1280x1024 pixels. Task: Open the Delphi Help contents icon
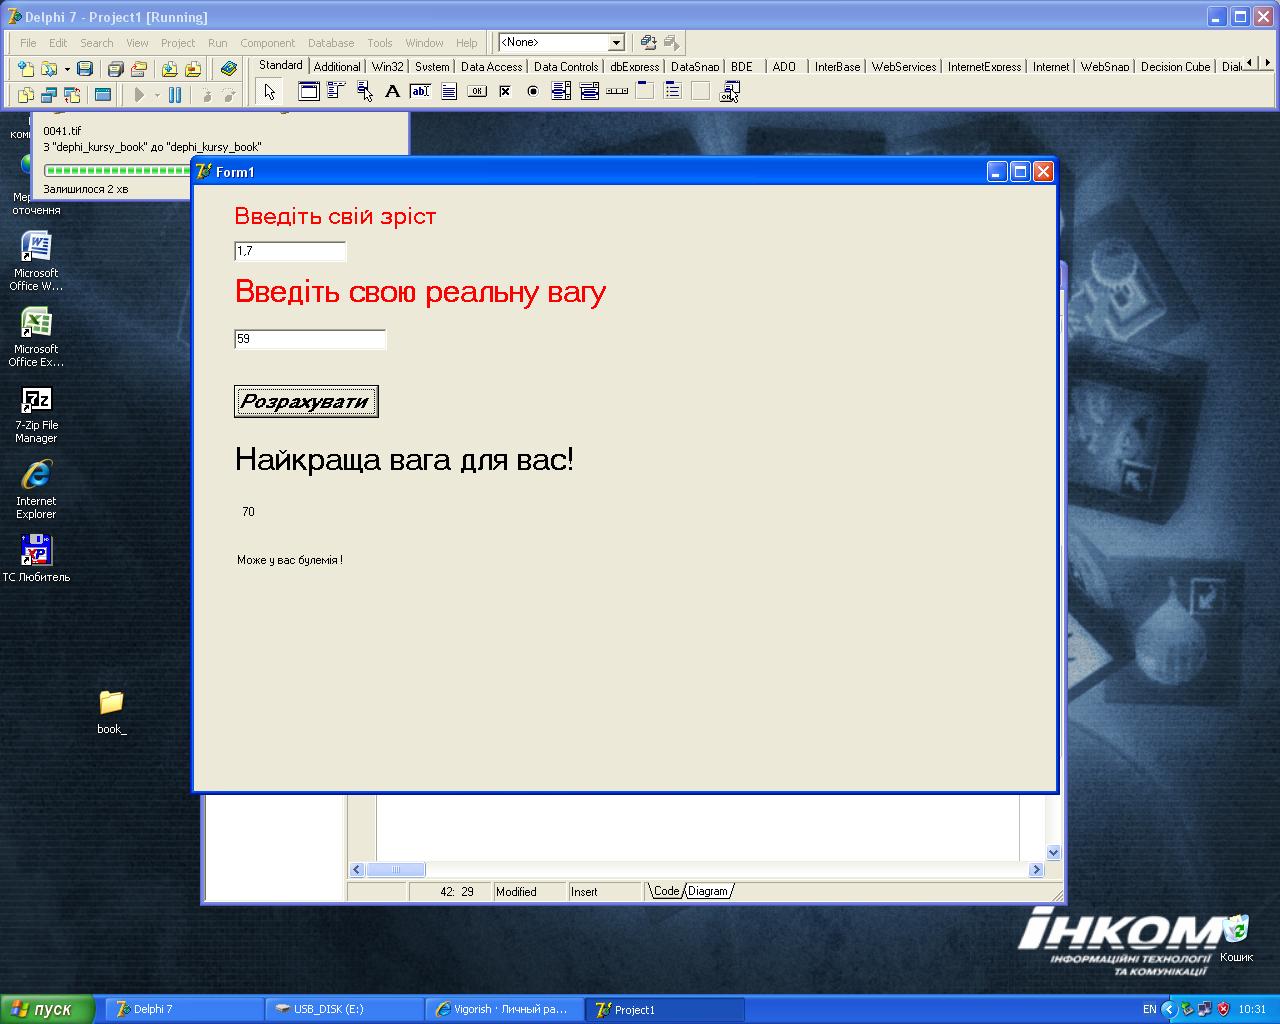(x=229, y=69)
